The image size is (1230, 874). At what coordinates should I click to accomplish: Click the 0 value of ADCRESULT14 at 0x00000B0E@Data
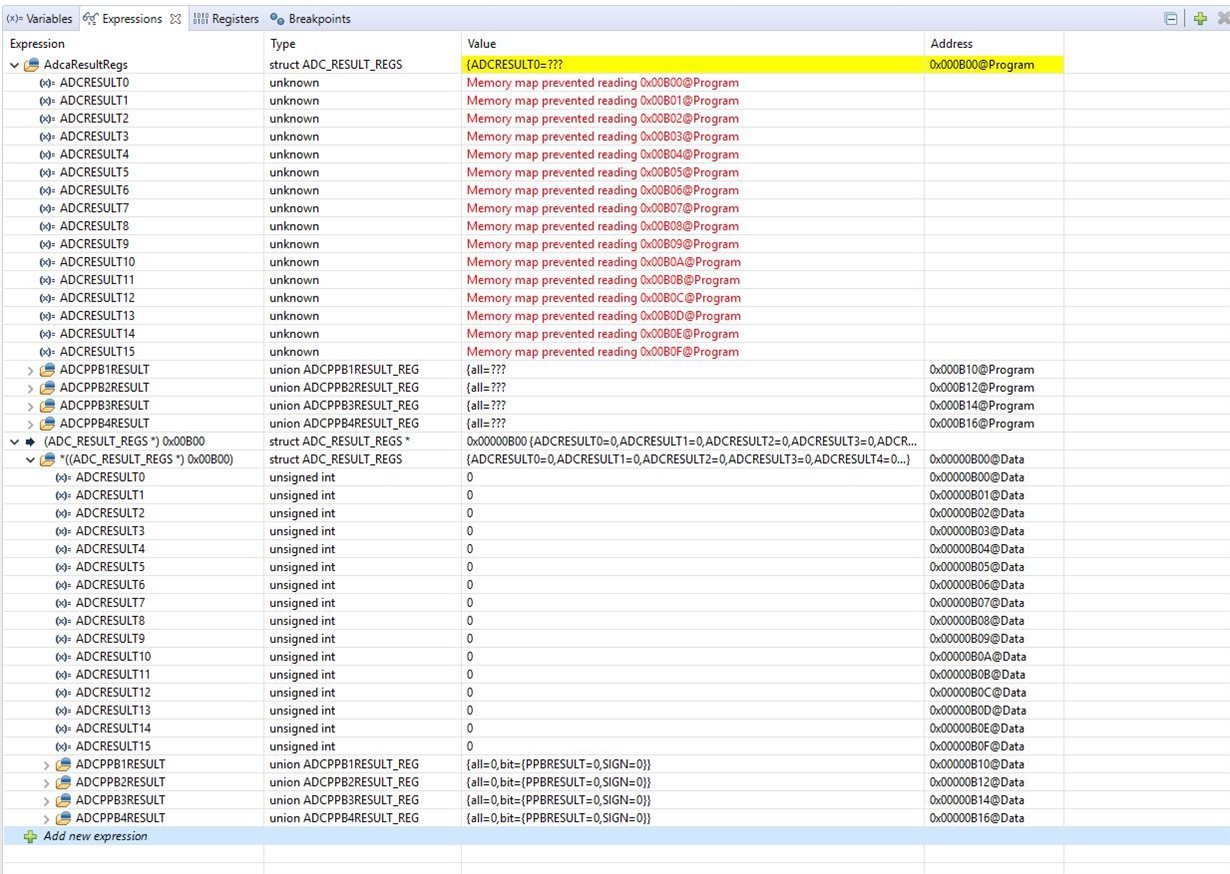(470, 728)
